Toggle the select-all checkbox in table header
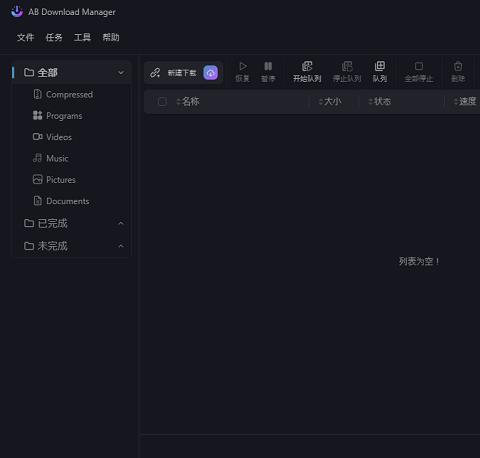 pyautogui.click(x=162, y=101)
